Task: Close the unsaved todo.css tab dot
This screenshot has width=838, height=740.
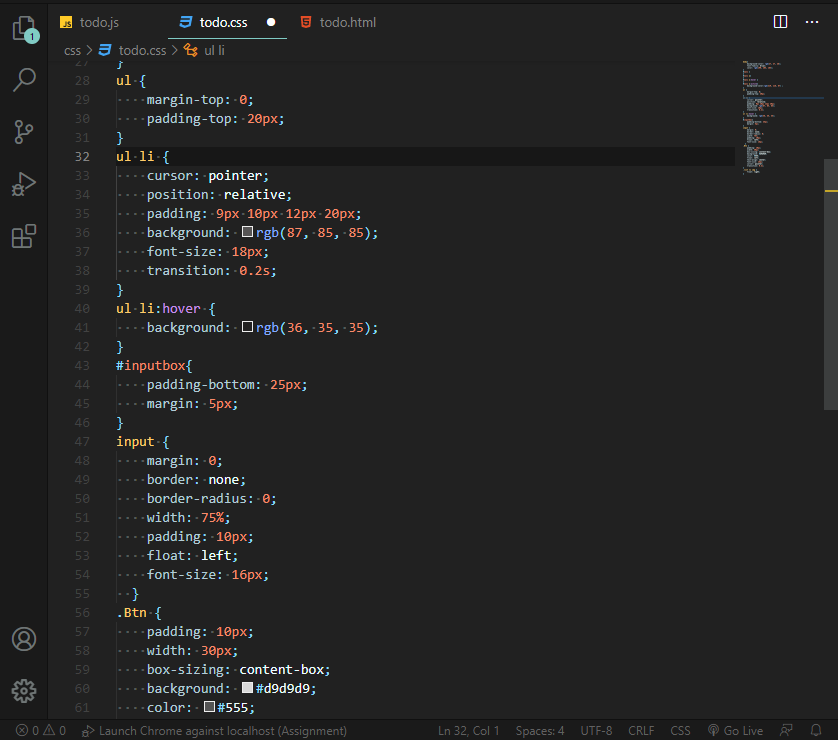Action: pos(271,22)
